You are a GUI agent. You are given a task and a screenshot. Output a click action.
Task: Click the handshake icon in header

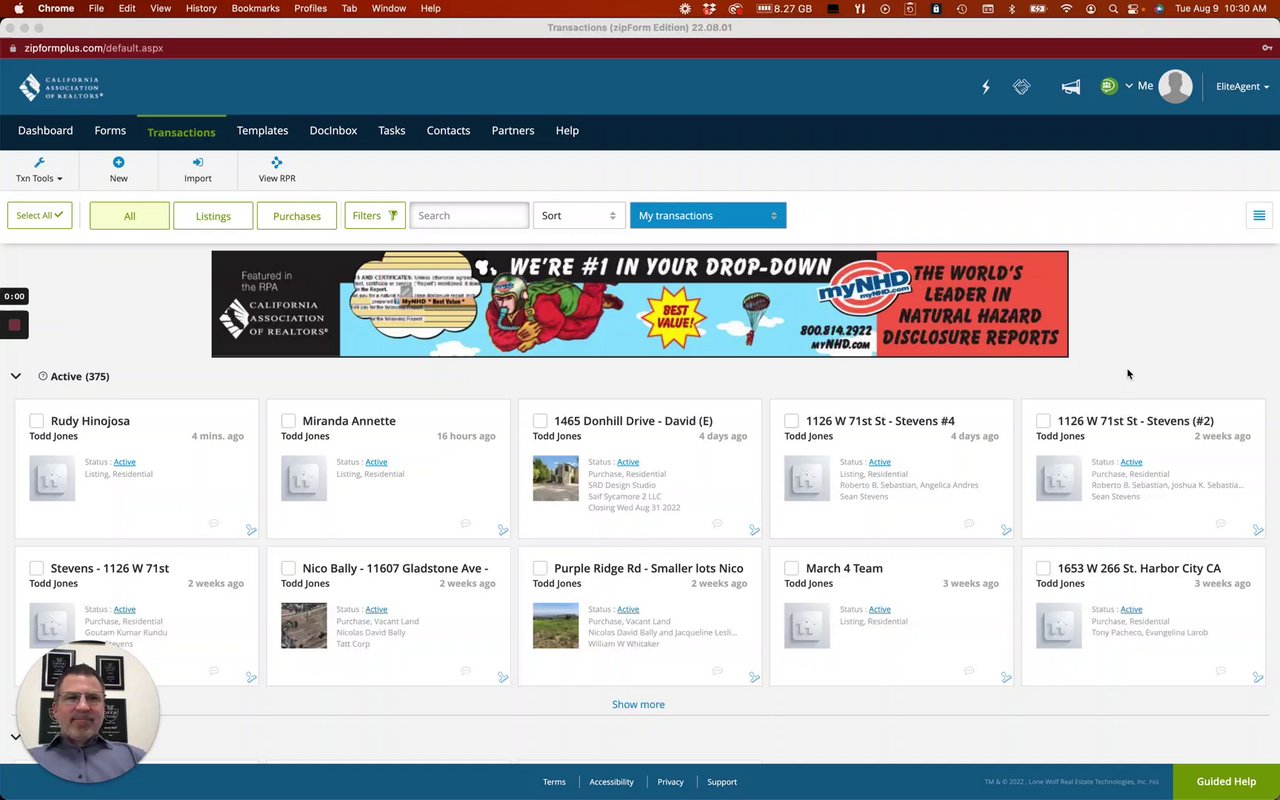coord(1021,87)
